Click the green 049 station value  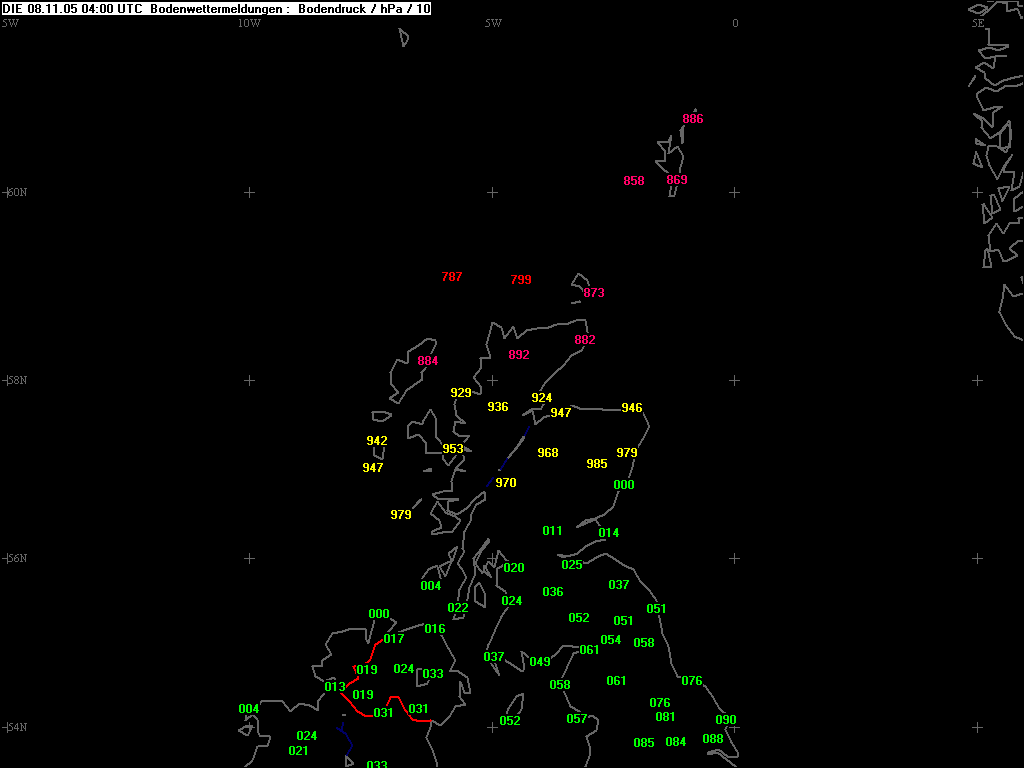click(540, 662)
